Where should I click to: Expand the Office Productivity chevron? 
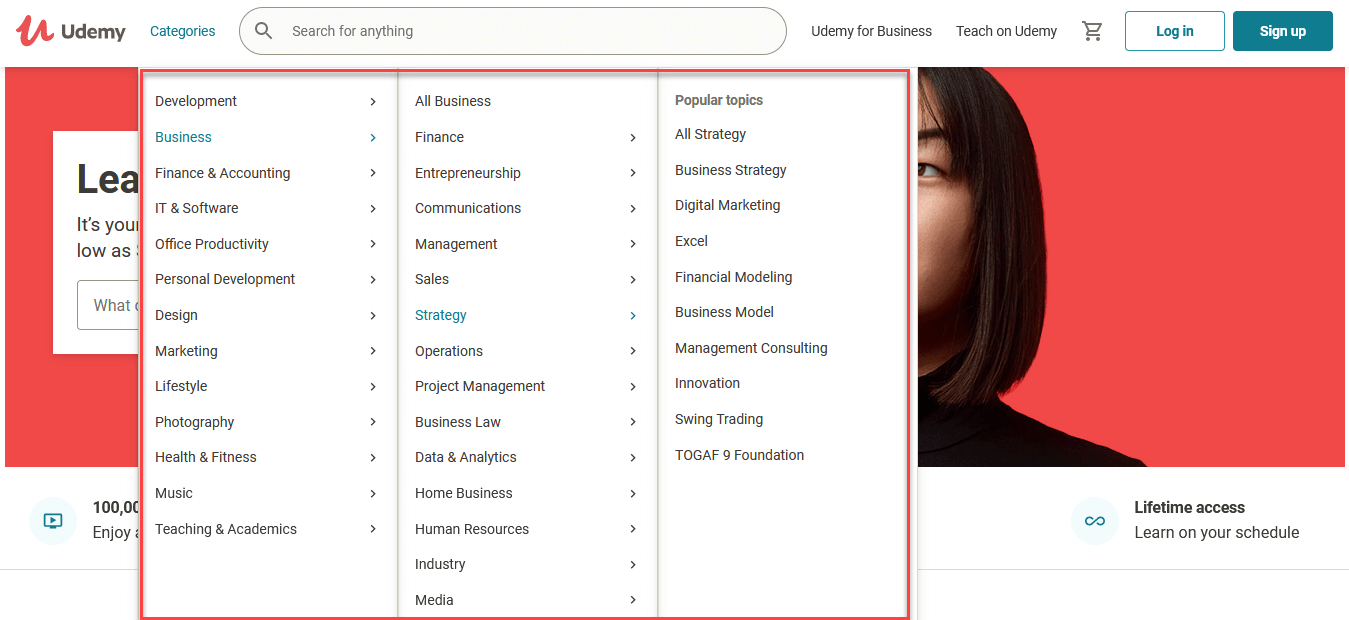(x=373, y=244)
